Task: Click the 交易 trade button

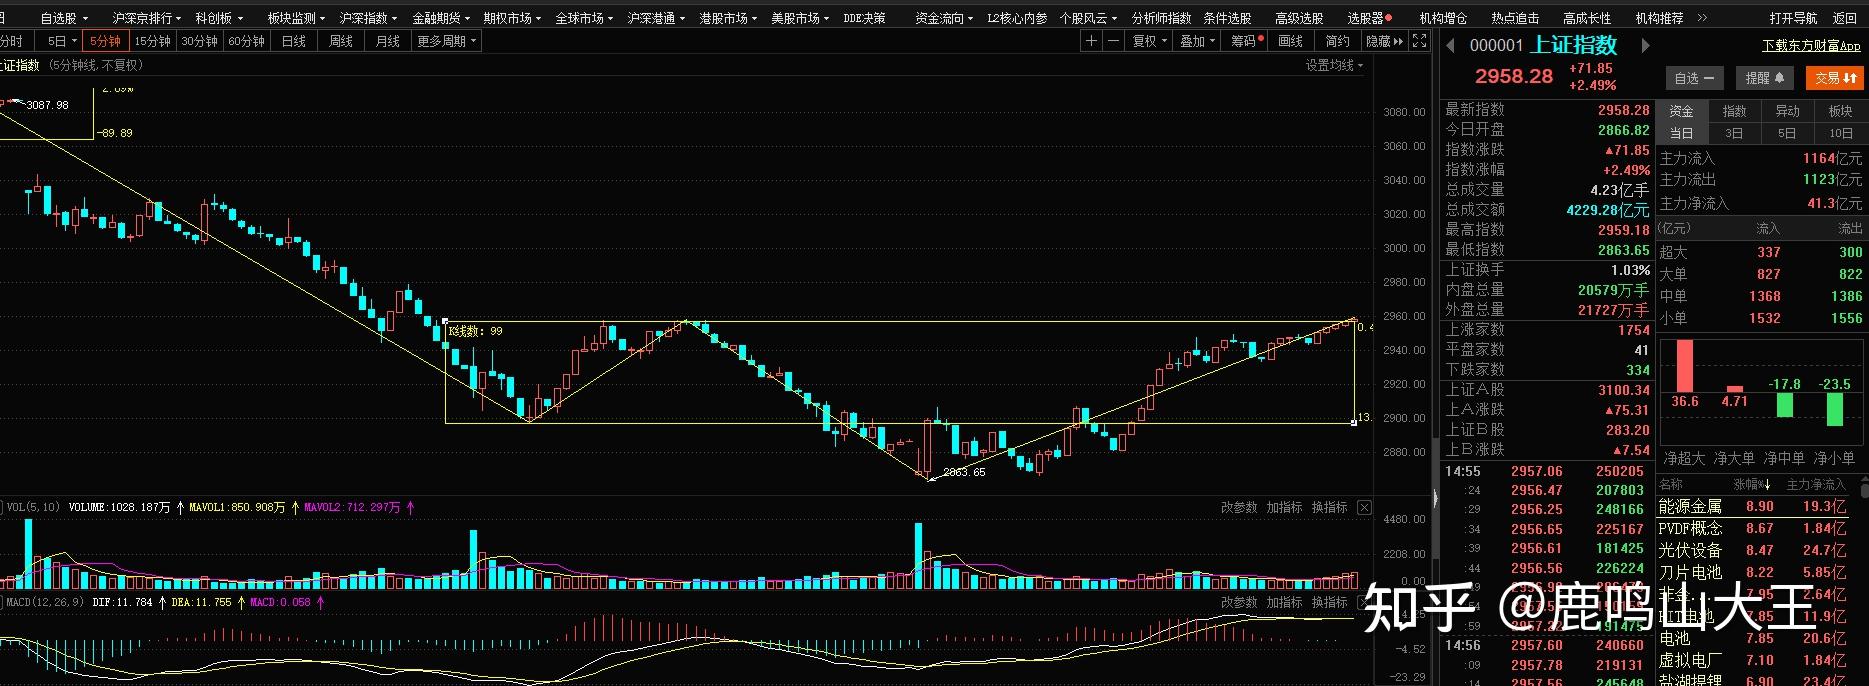Action: 1835,78
